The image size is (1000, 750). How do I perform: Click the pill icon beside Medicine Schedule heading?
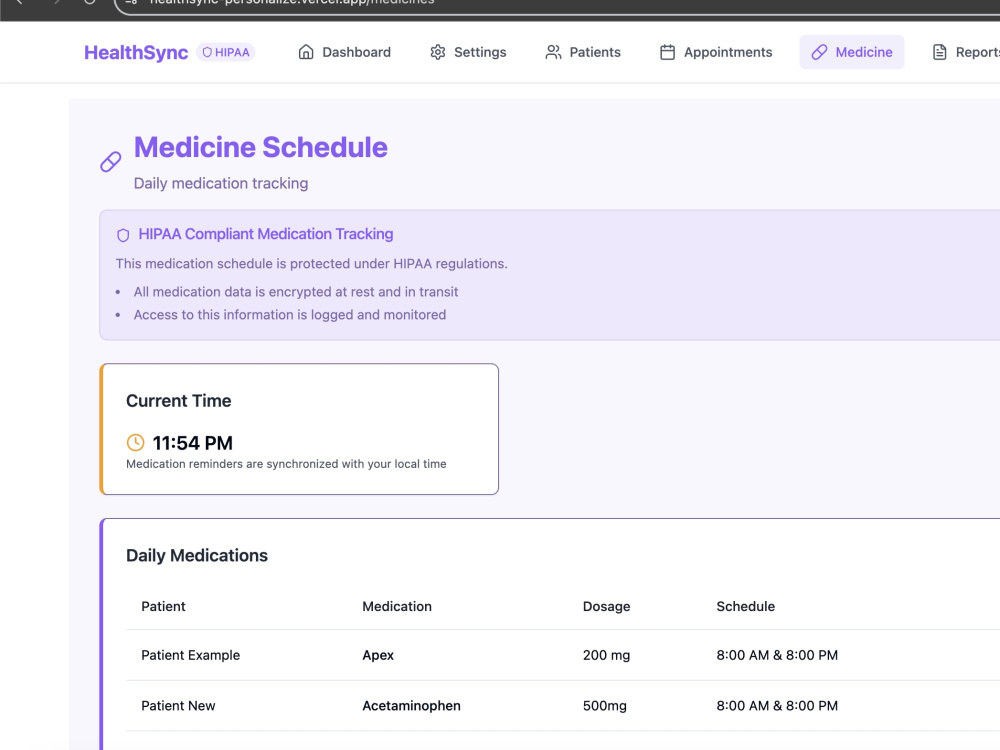pos(110,162)
